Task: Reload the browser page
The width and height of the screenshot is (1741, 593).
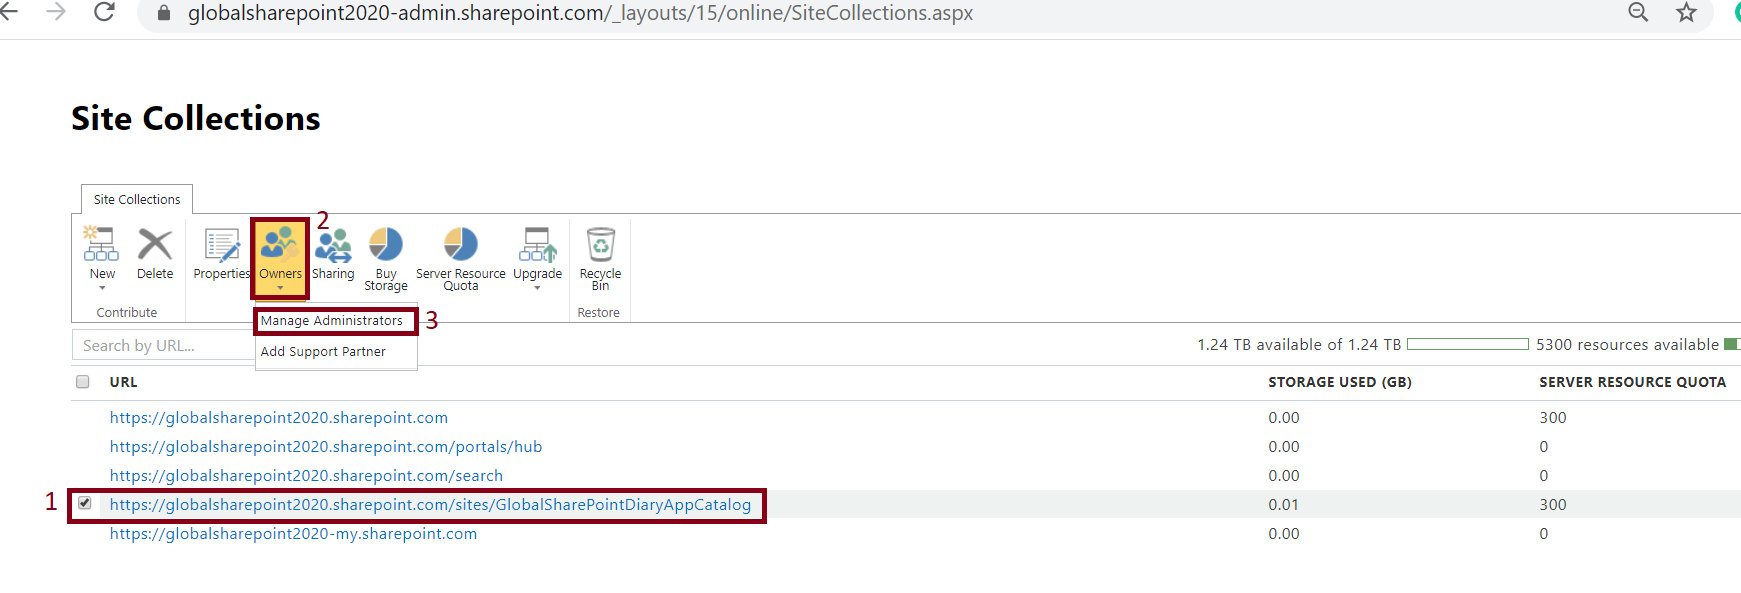Action: [x=104, y=13]
